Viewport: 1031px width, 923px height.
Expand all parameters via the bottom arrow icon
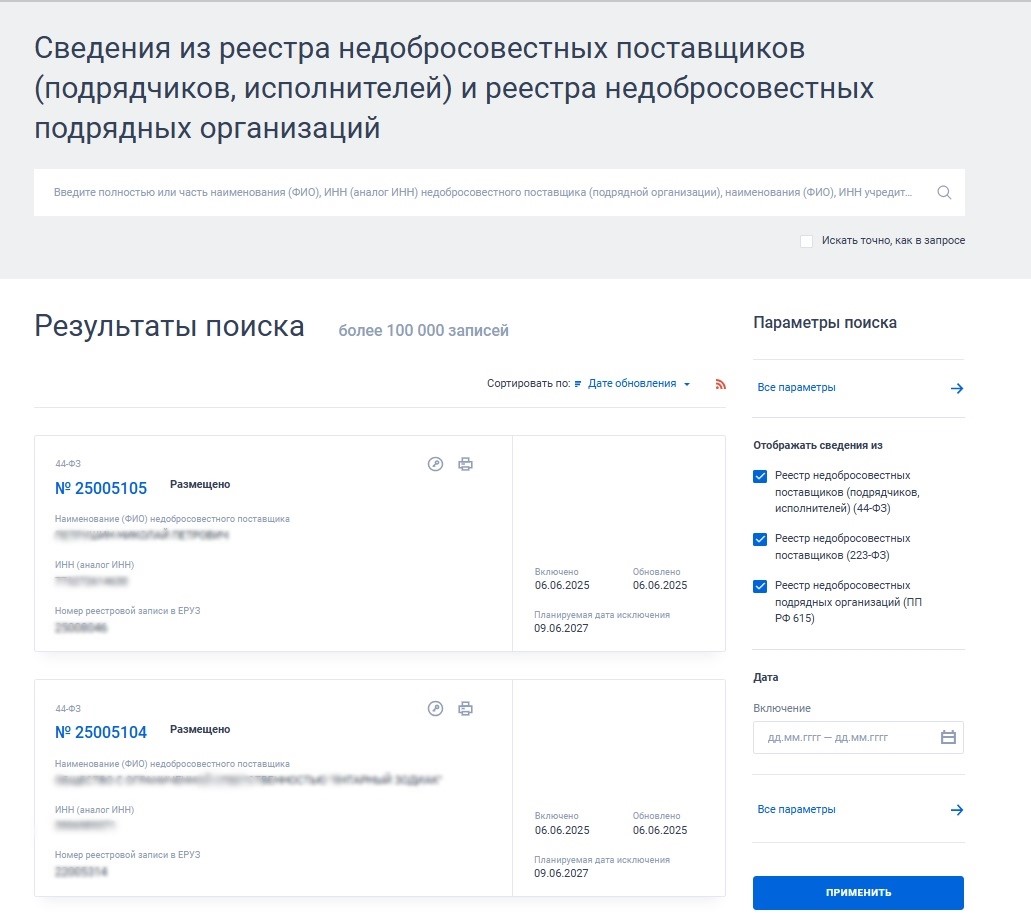(957, 810)
